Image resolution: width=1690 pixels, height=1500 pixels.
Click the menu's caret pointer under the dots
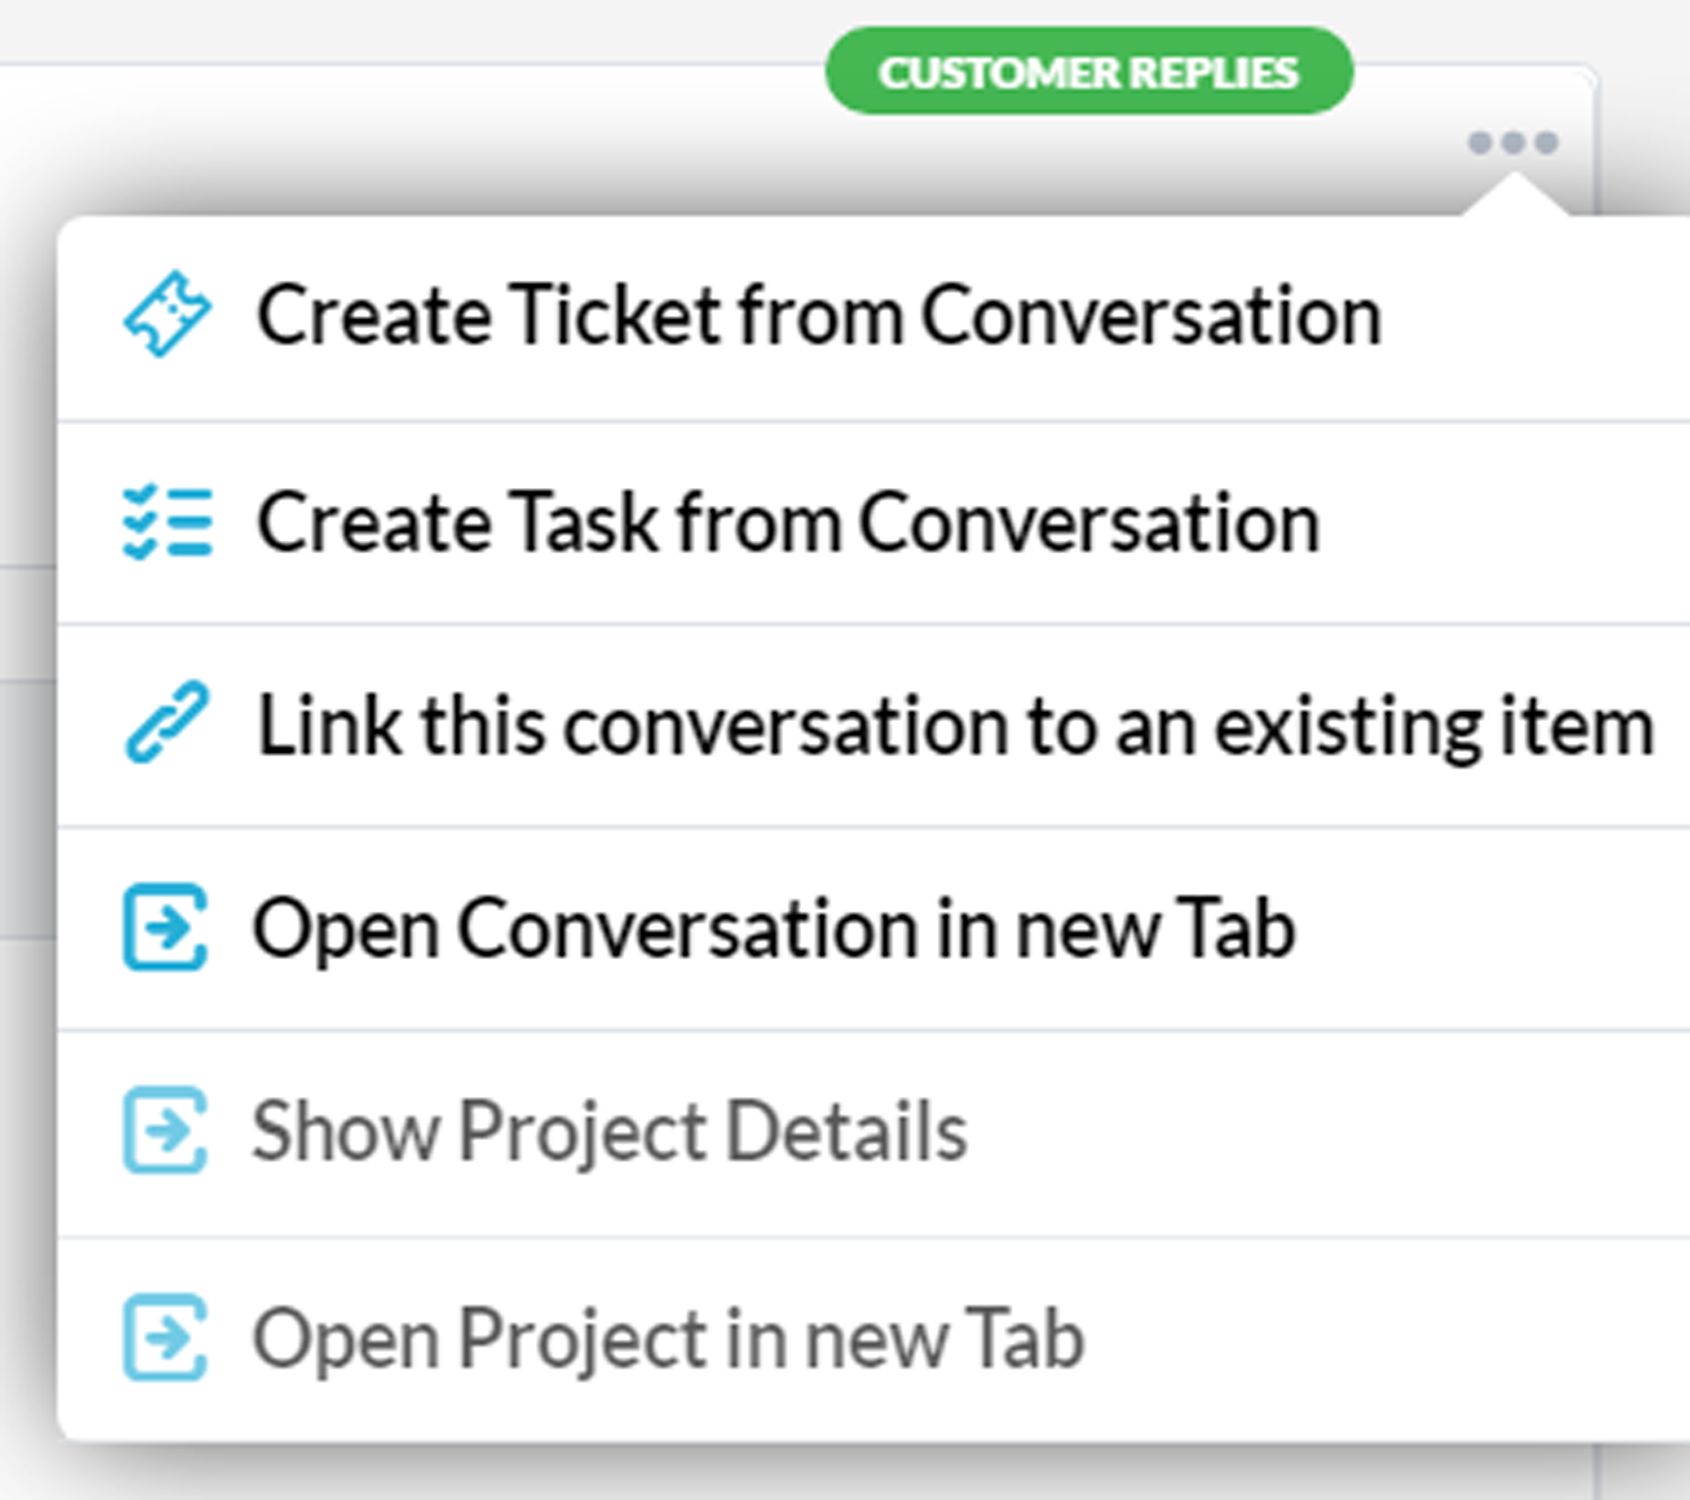(x=1515, y=194)
